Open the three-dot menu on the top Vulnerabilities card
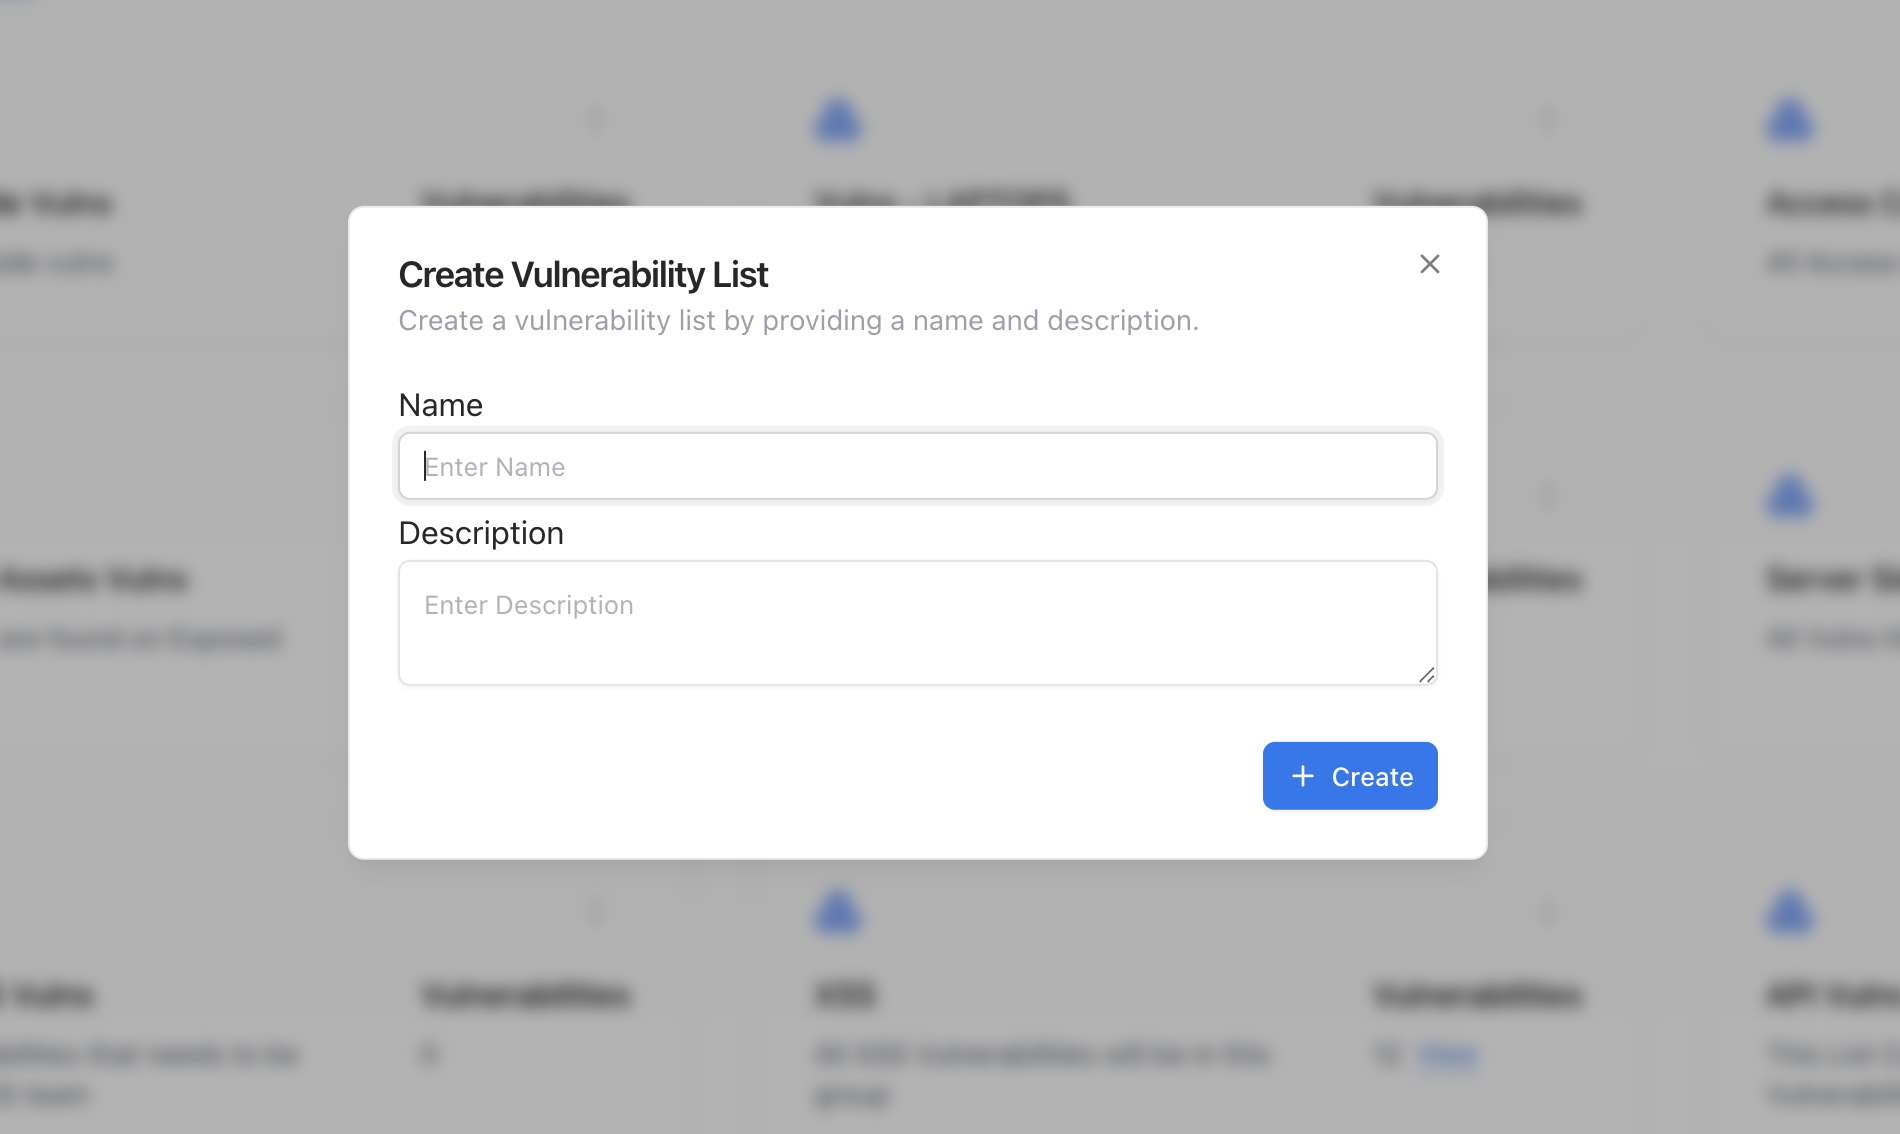Image resolution: width=1900 pixels, height=1134 pixels. point(596,118)
